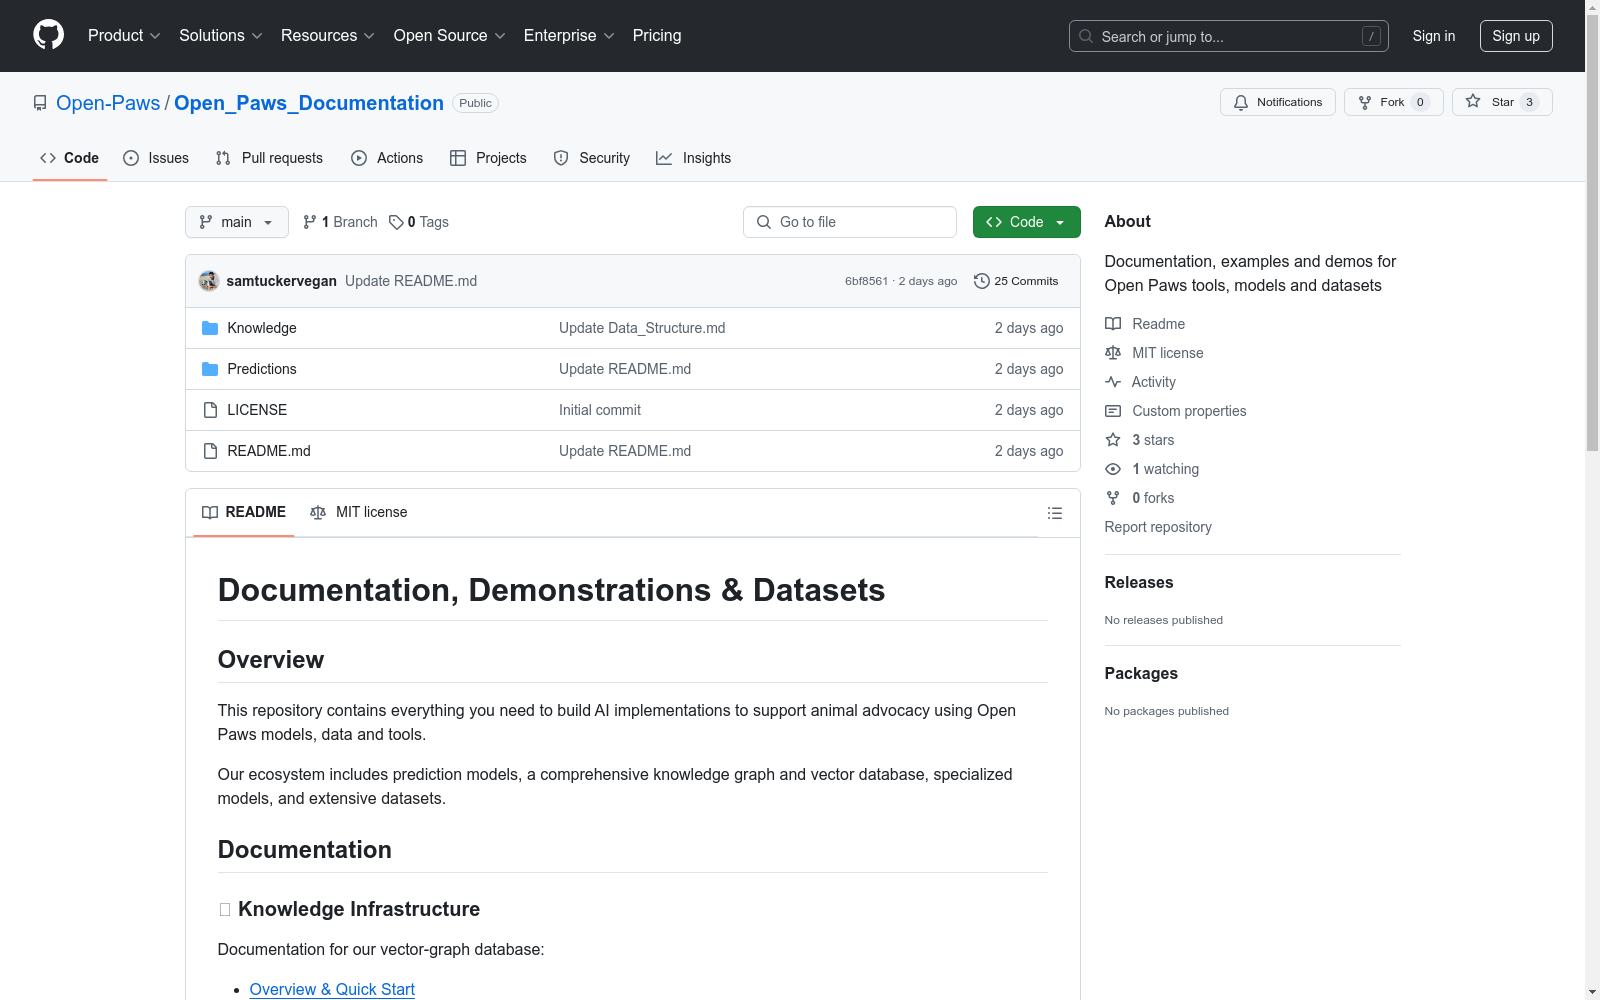This screenshot has width=1600, height=1000.
Task: View the 25 Commits history
Action: (1016, 281)
